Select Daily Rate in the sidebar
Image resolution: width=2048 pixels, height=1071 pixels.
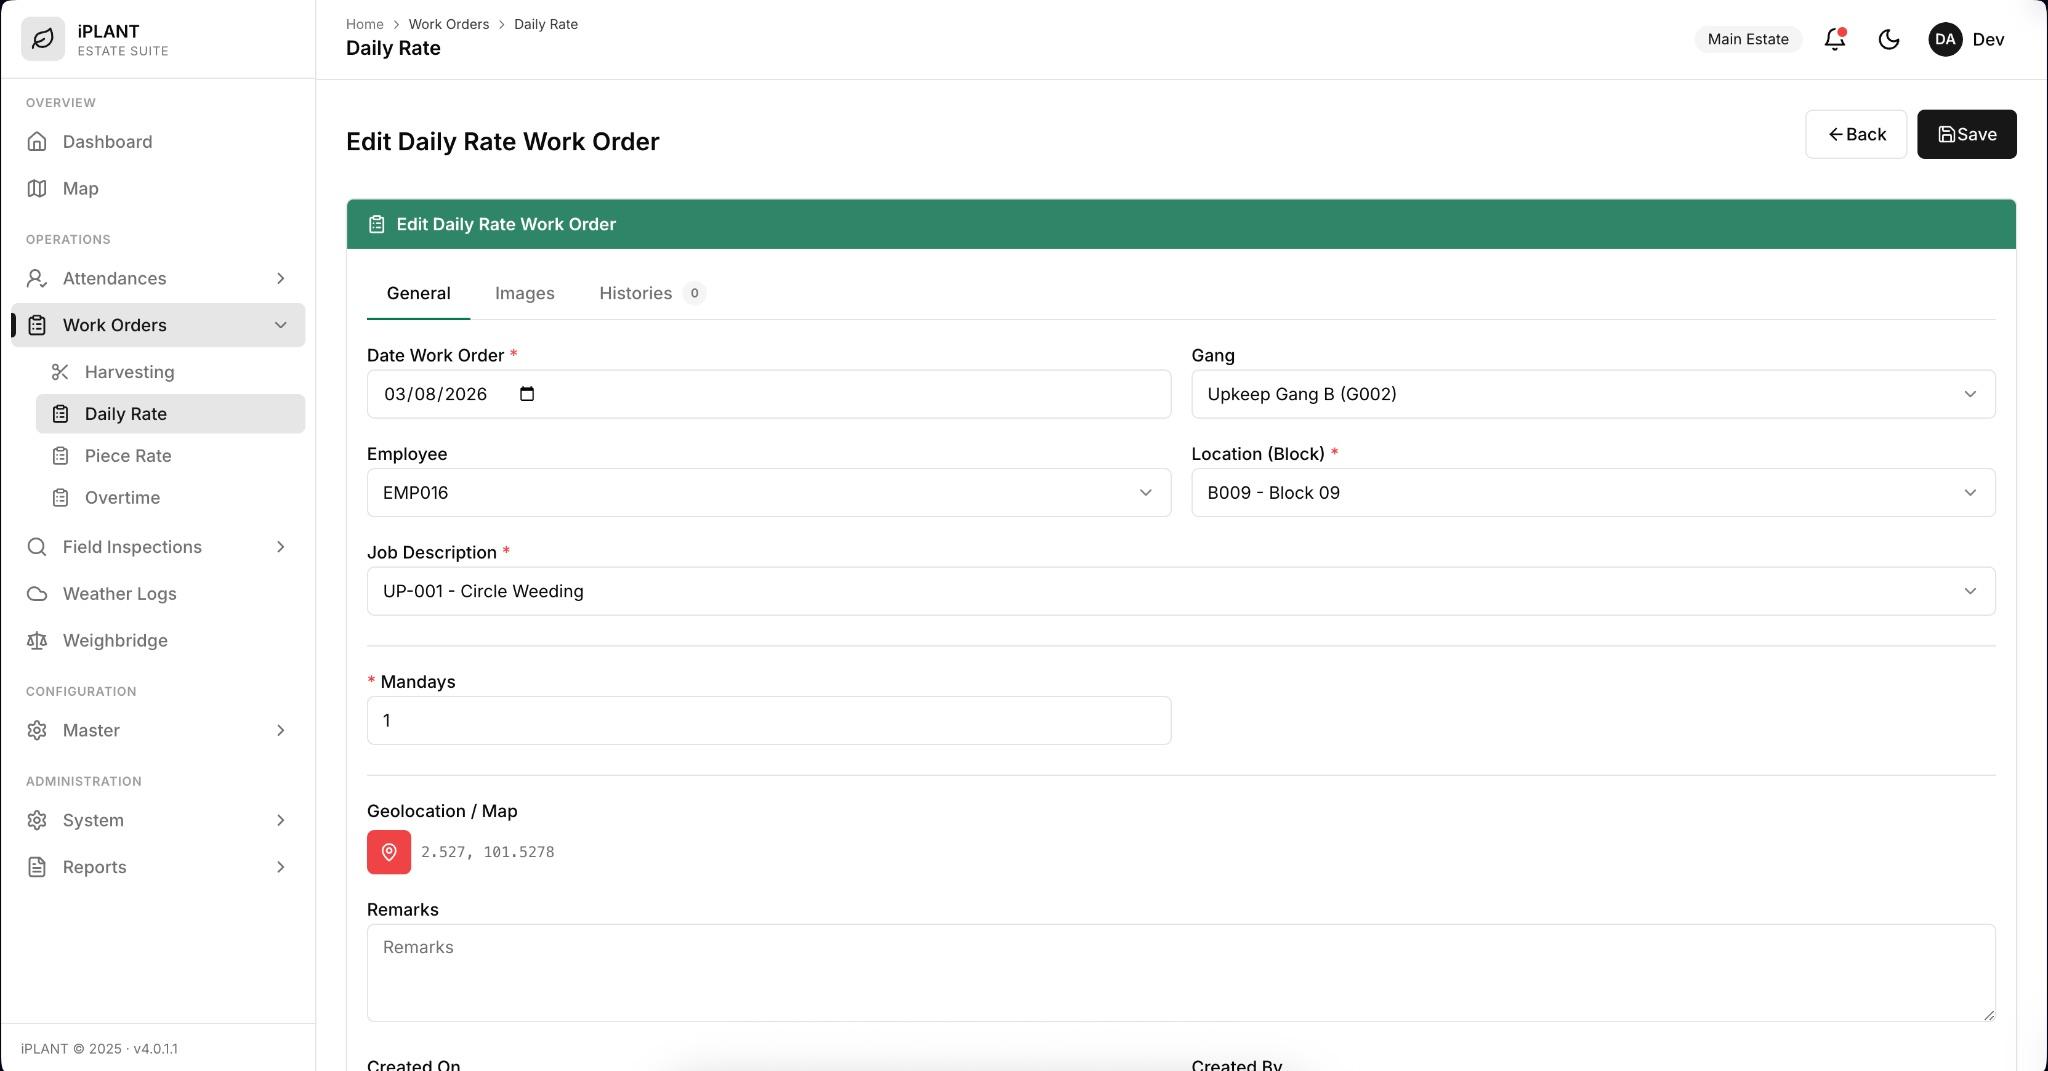point(170,414)
